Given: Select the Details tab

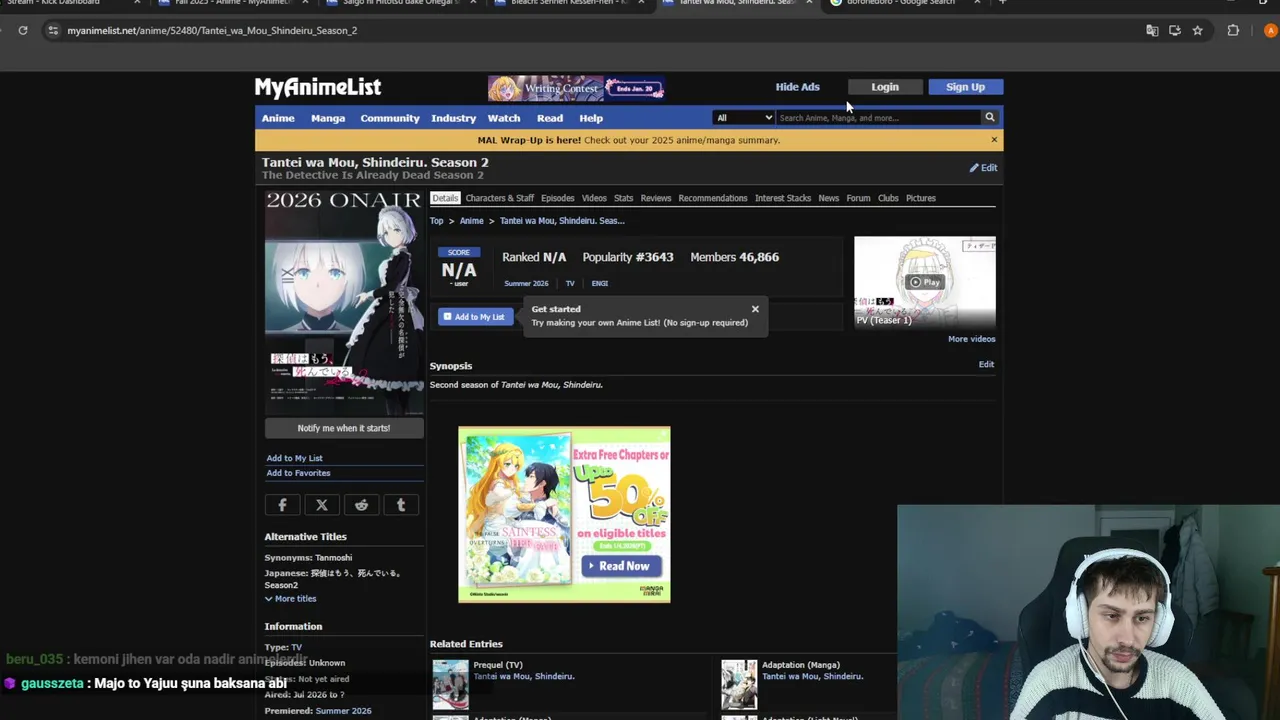Looking at the screenshot, I should coord(445,198).
